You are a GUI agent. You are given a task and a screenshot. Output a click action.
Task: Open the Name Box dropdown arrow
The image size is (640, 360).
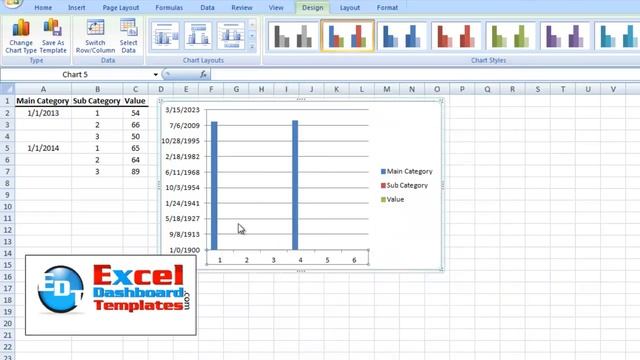click(156, 75)
